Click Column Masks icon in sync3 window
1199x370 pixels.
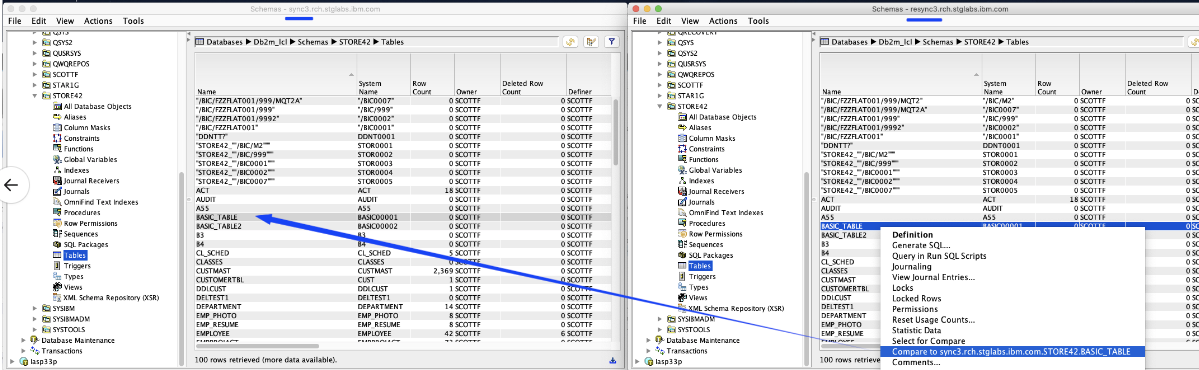coord(57,128)
